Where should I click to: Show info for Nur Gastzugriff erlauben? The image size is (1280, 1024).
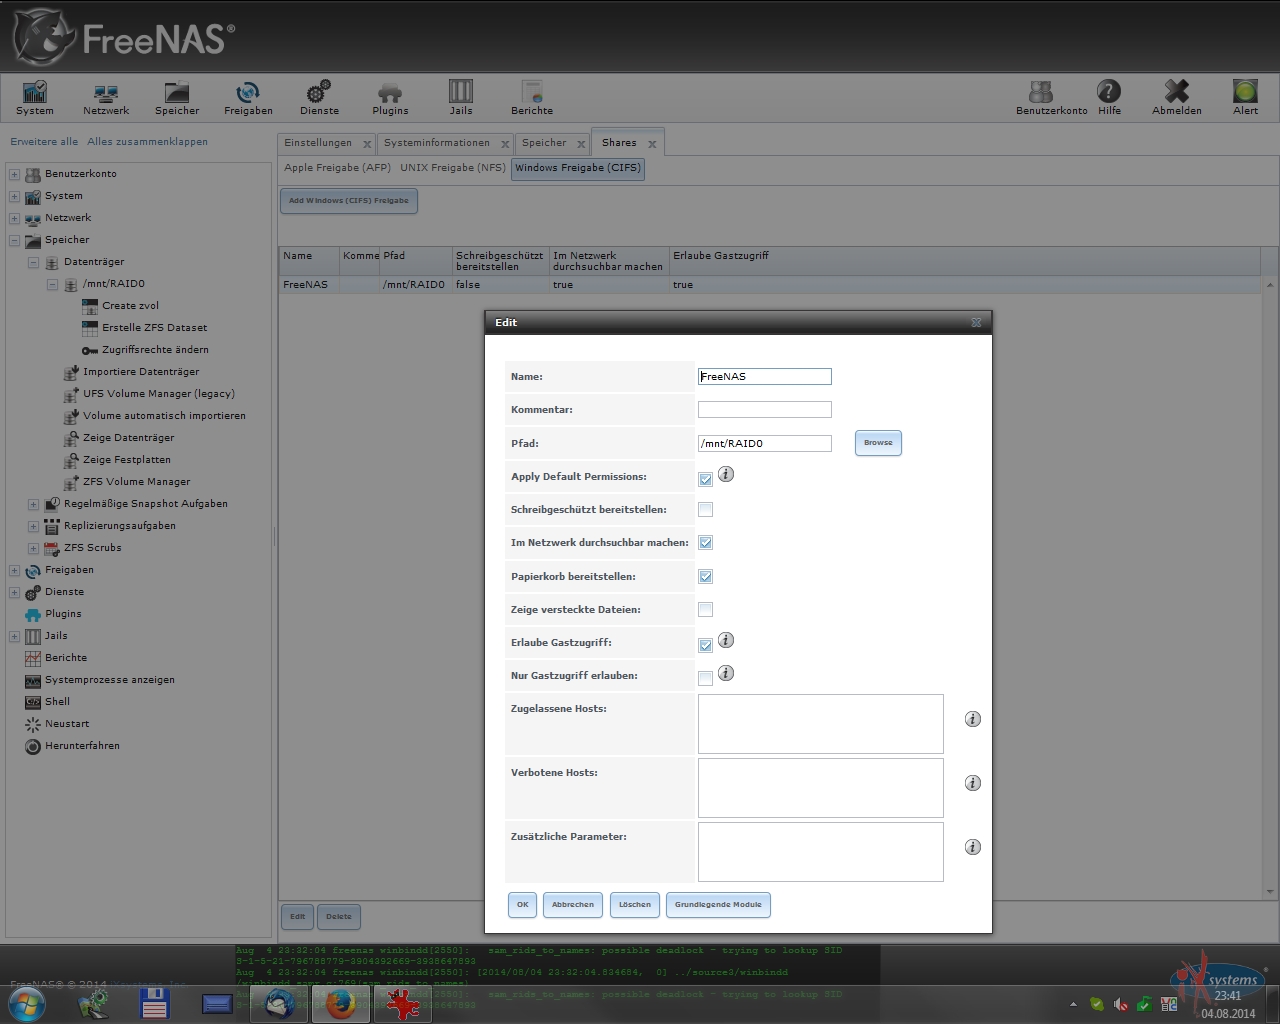(726, 673)
